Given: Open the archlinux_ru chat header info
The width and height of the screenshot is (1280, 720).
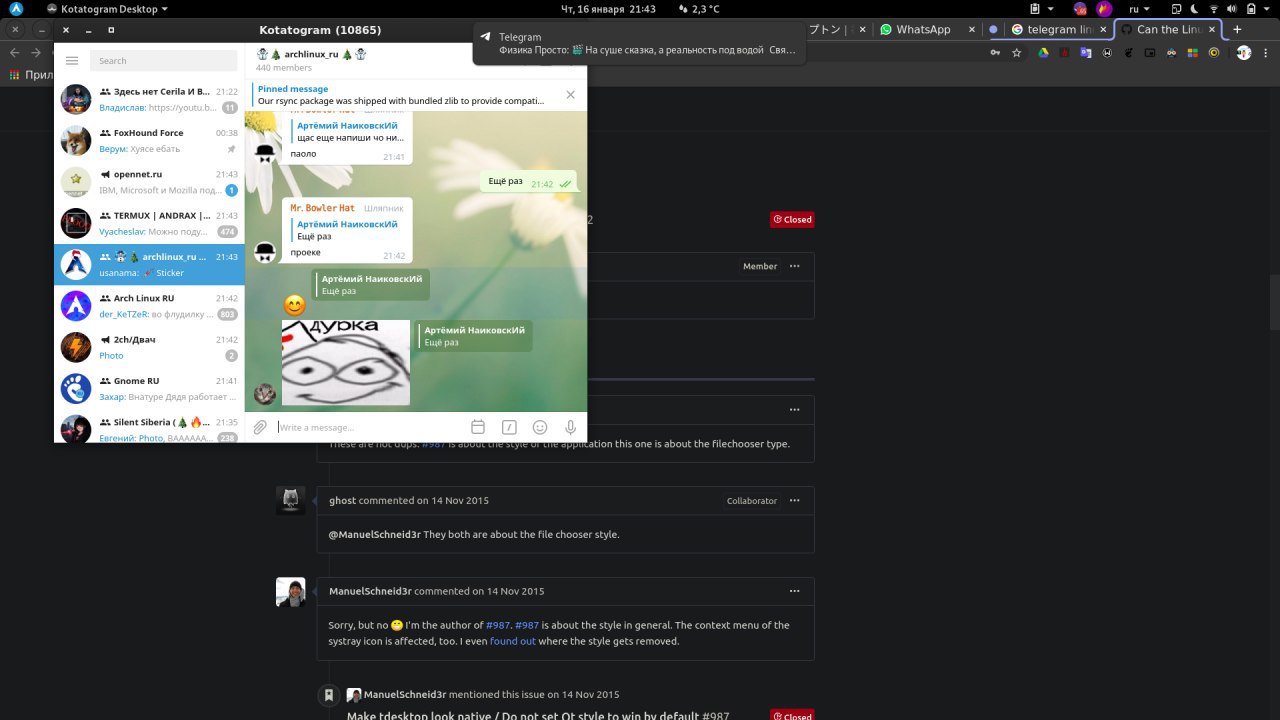Looking at the screenshot, I should click(x=312, y=60).
